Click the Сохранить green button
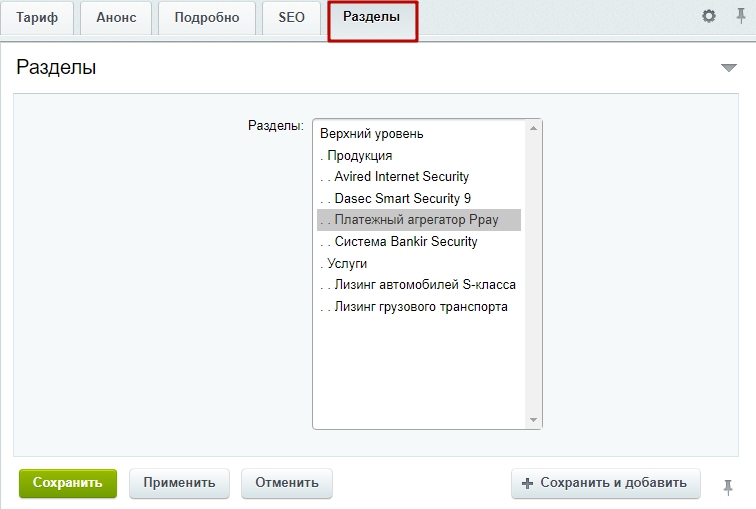Viewport: 756px width, 509px height. (68, 483)
